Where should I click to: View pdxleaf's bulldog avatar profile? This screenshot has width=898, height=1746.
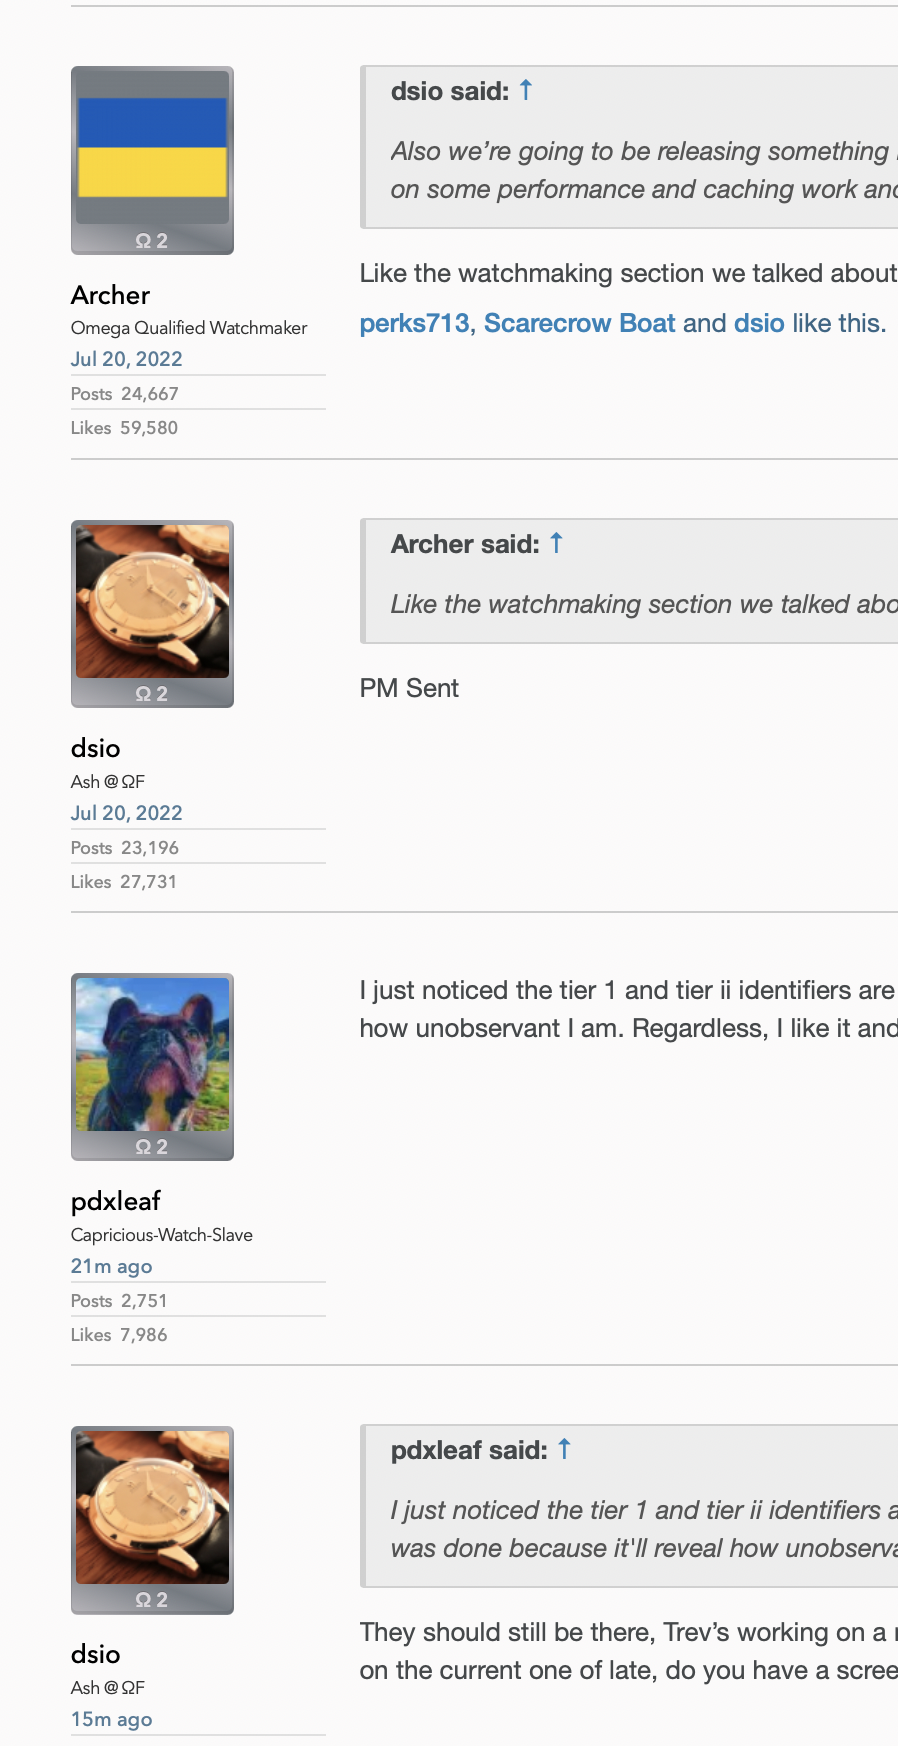click(x=152, y=1055)
